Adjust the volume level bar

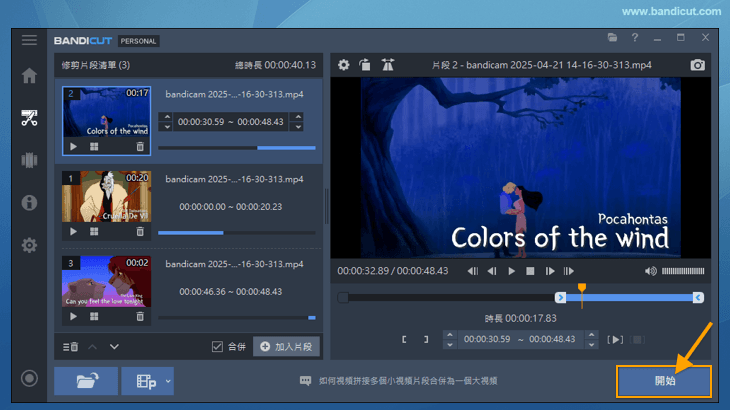pyautogui.click(x=683, y=271)
